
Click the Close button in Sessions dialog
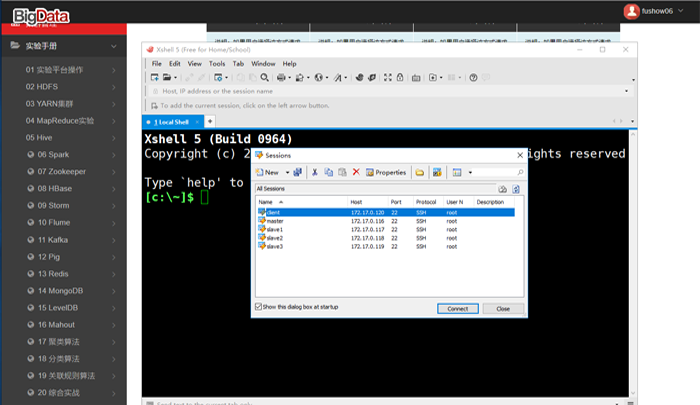[x=503, y=309]
